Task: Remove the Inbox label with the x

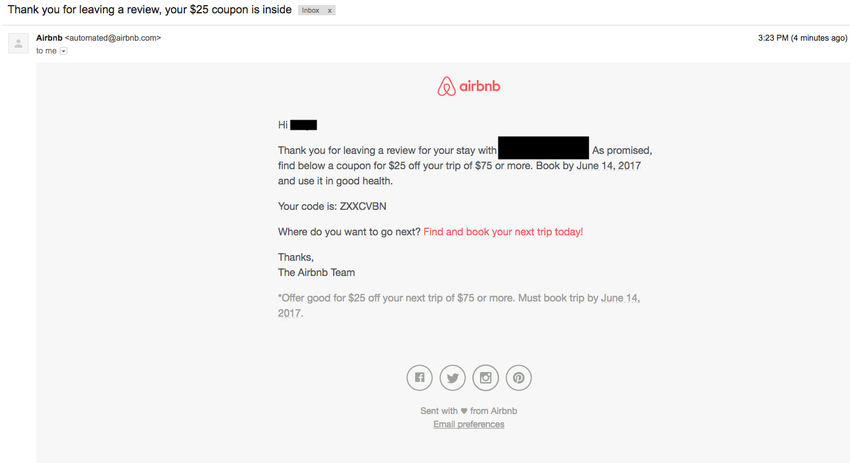Action: point(329,10)
